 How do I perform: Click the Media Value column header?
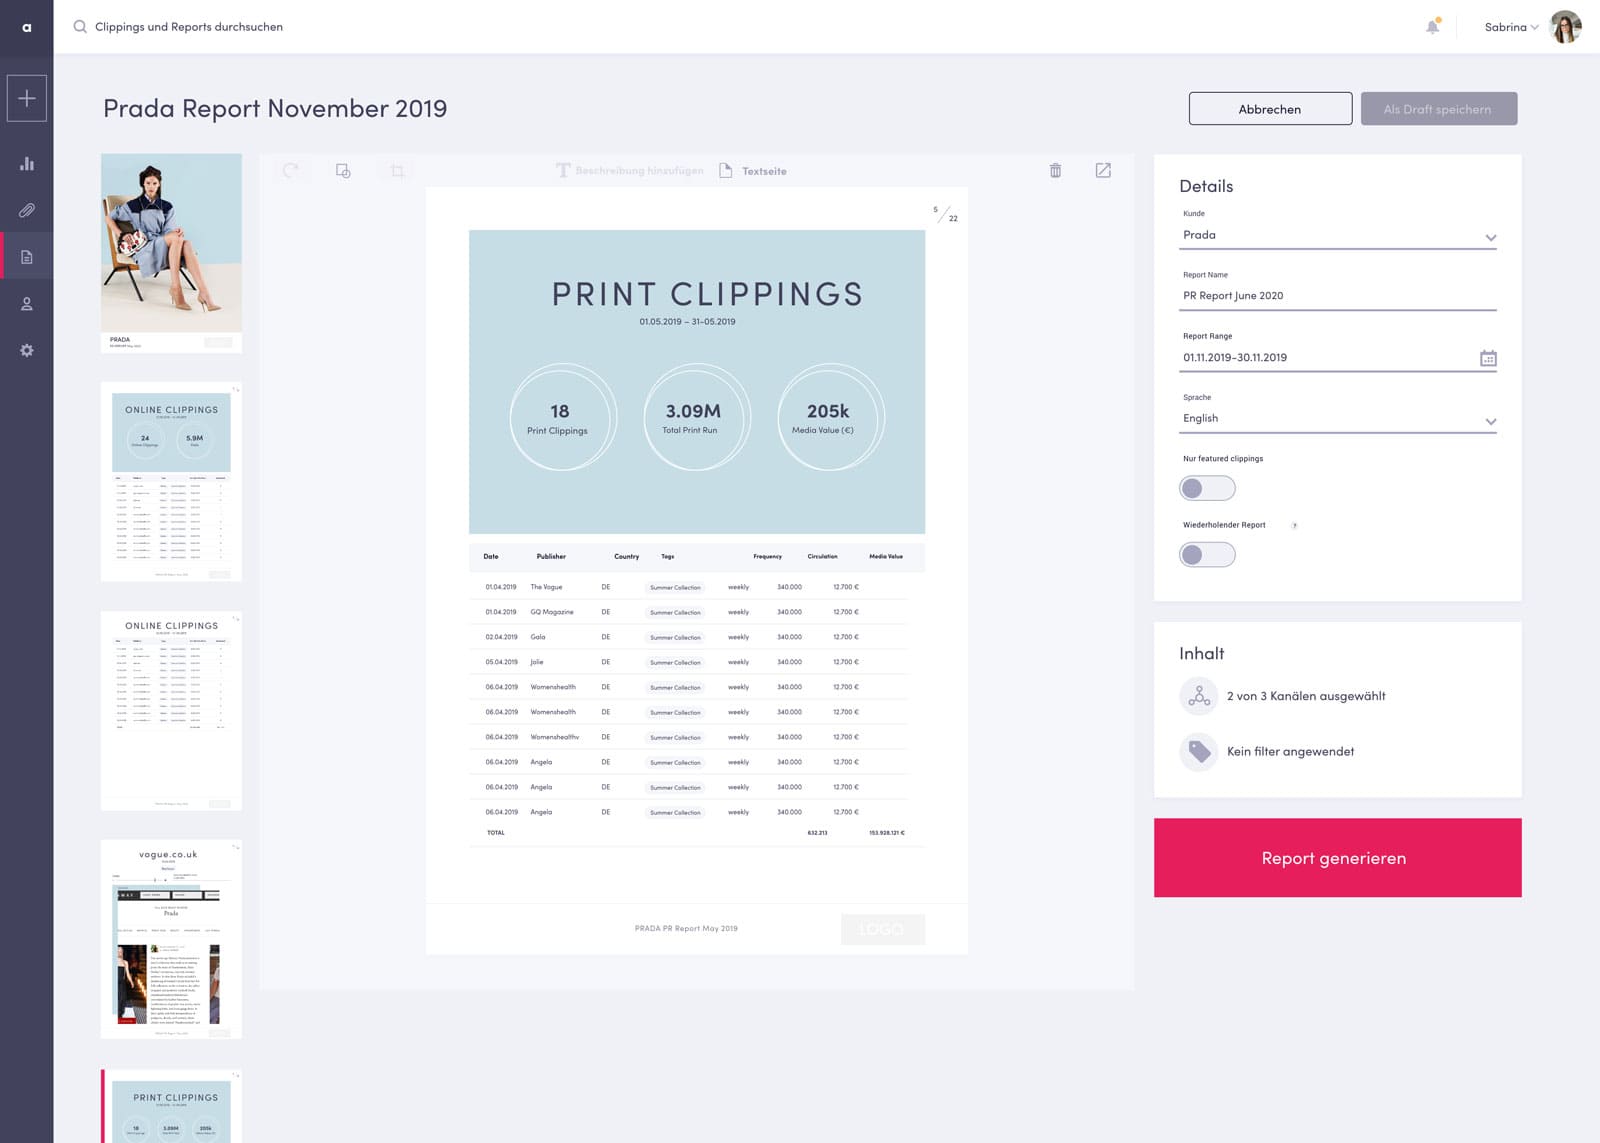[x=885, y=556]
